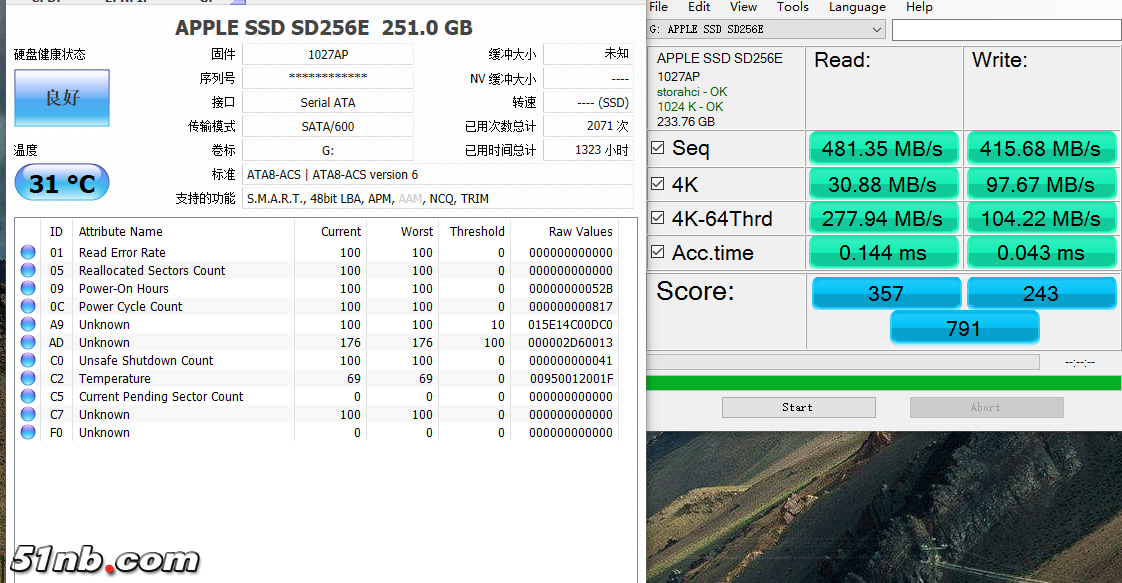Open the Tools menu in AS SSD
This screenshot has height=583, width=1122.
[793, 7]
